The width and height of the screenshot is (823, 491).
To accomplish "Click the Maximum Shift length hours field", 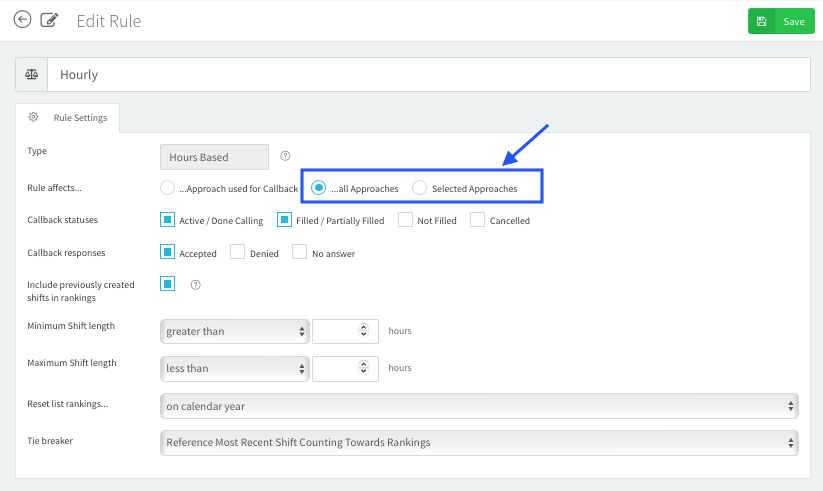I will [x=345, y=369].
